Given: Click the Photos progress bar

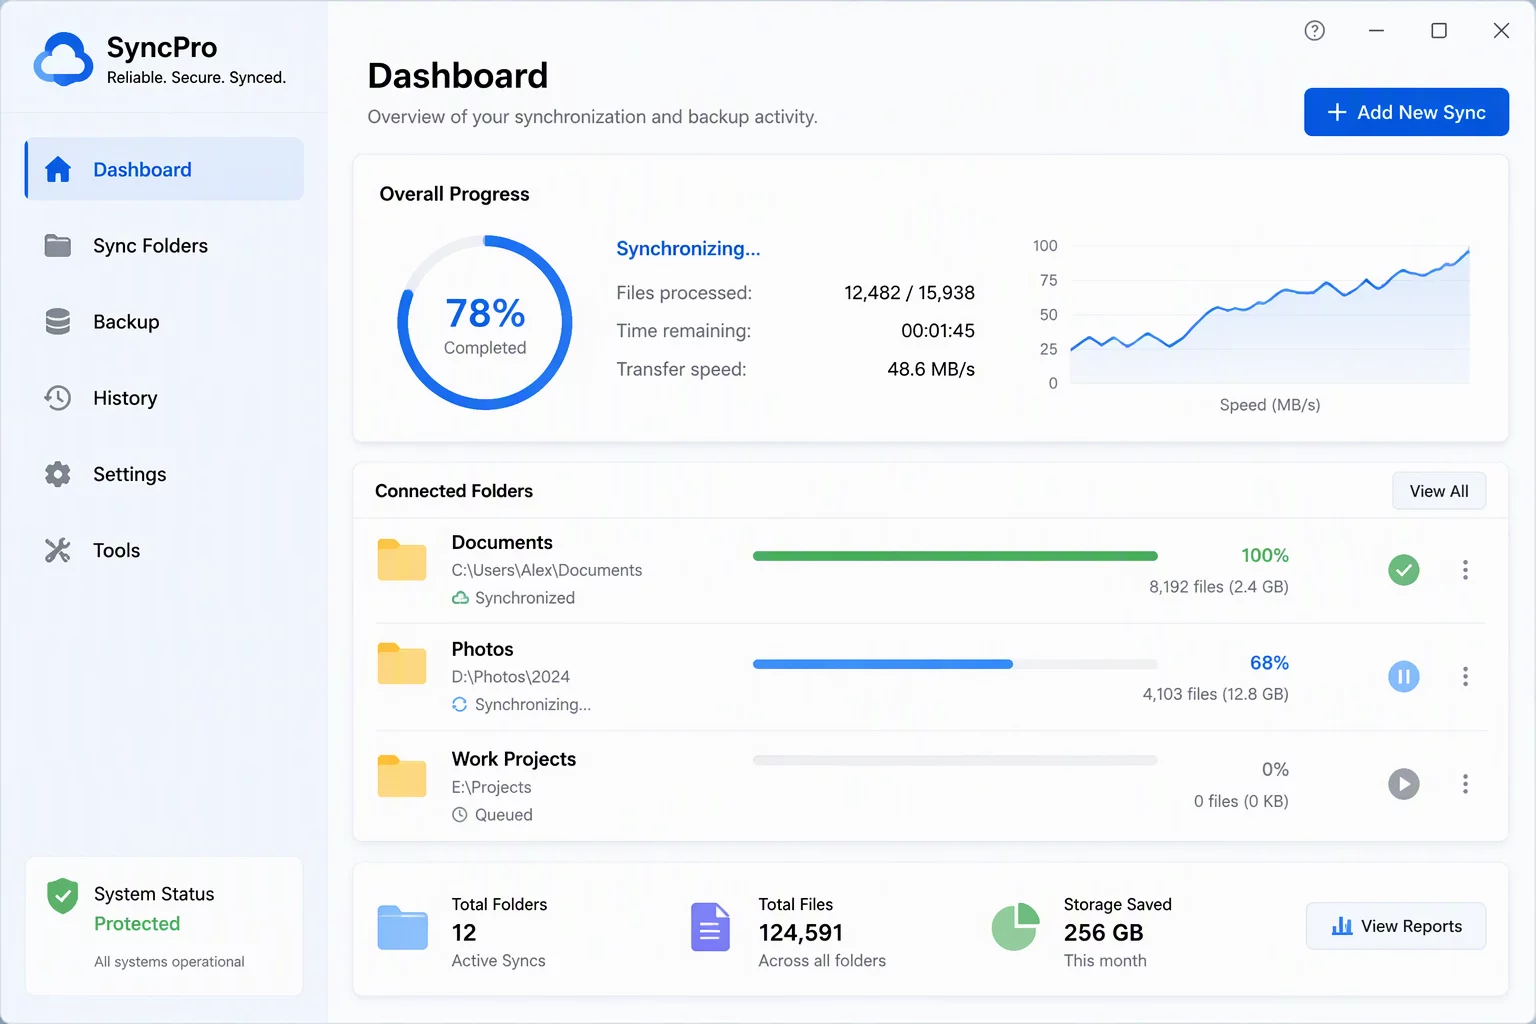Looking at the screenshot, I should (955, 664).
